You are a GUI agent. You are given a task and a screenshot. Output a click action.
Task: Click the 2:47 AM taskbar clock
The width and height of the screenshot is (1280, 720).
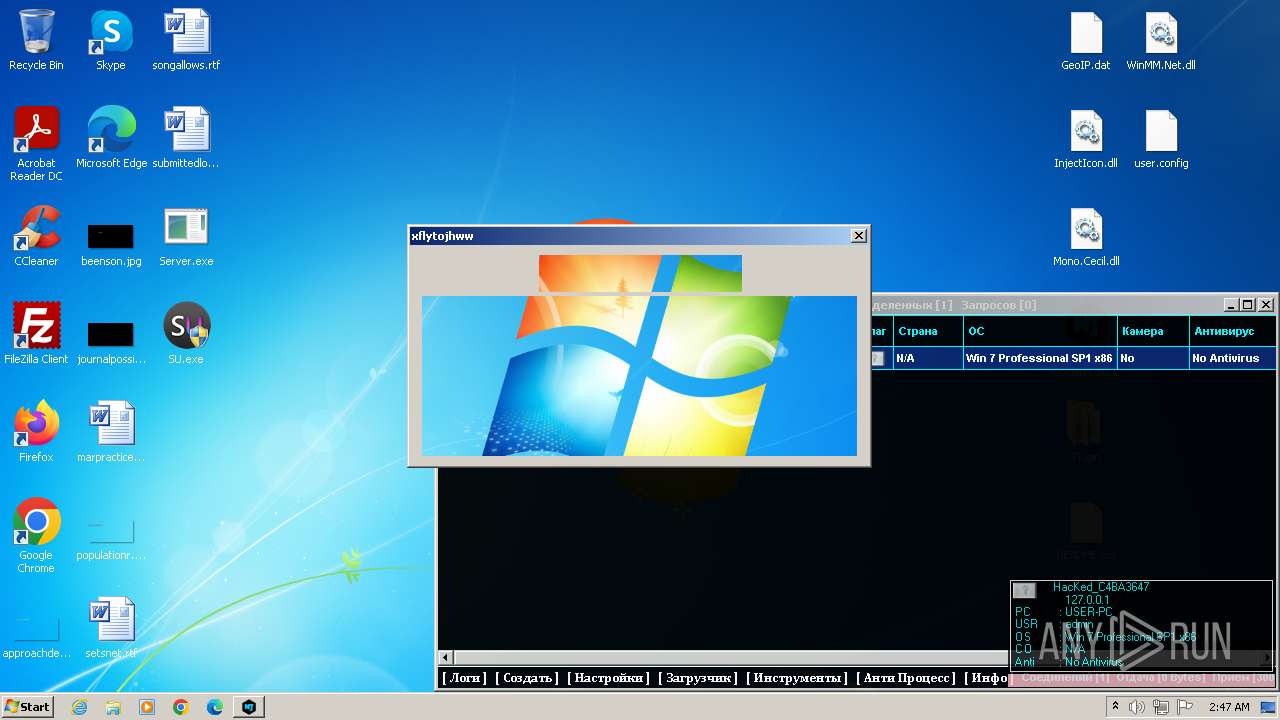(x=1229, y=707)
